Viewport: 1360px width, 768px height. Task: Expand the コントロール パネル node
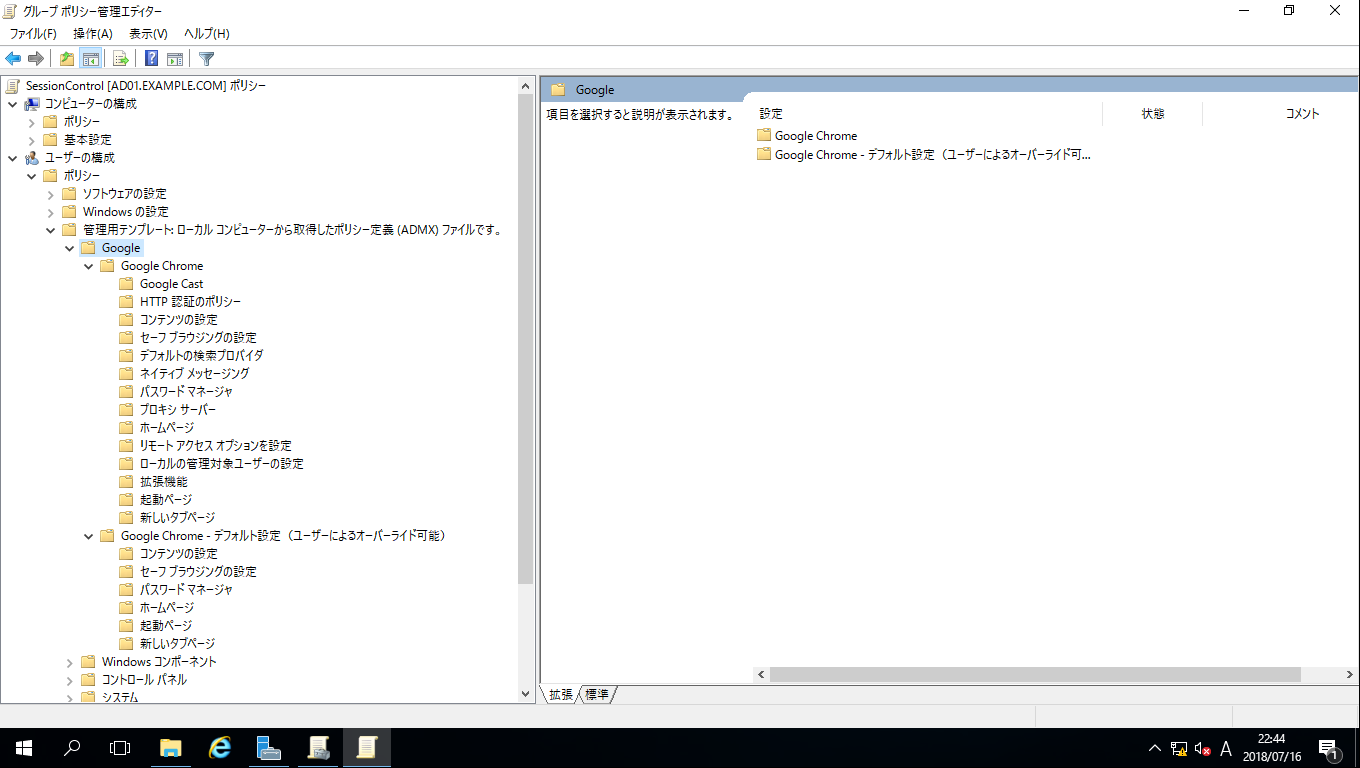(x=70, y=680)
